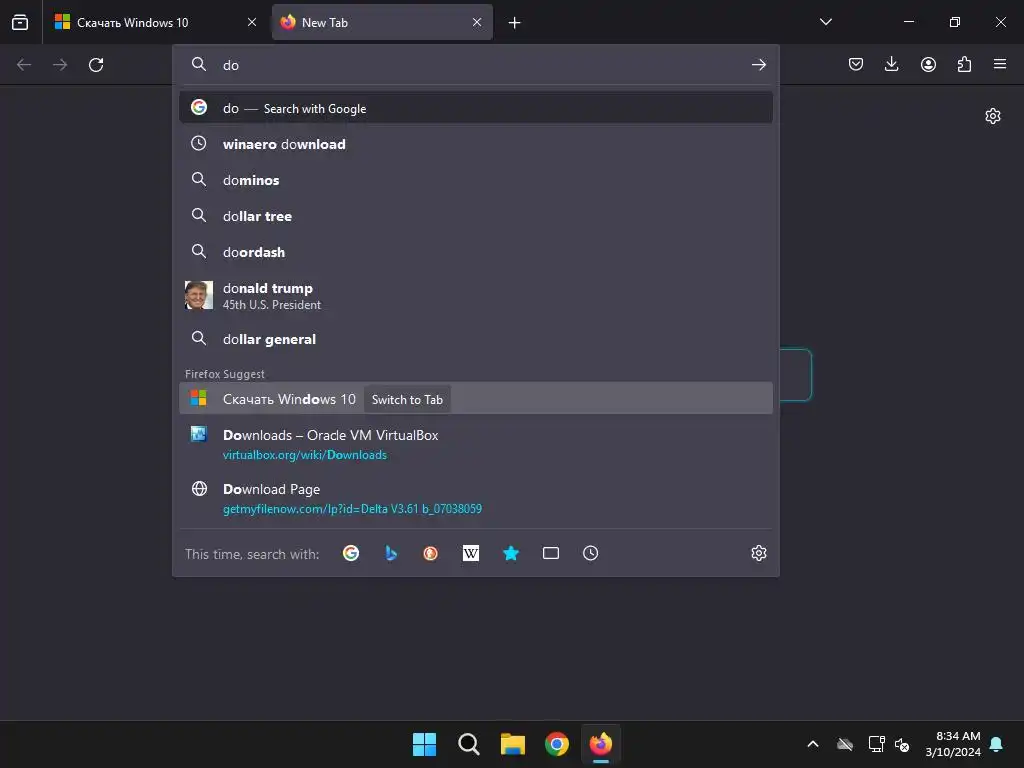
Task: Close the Скачать Windows 10 tab
Action: [x=252, y=22]
